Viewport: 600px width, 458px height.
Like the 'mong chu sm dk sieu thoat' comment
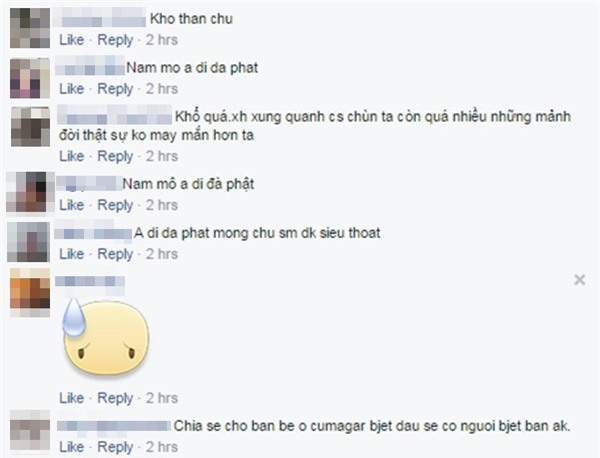point(72,254)
